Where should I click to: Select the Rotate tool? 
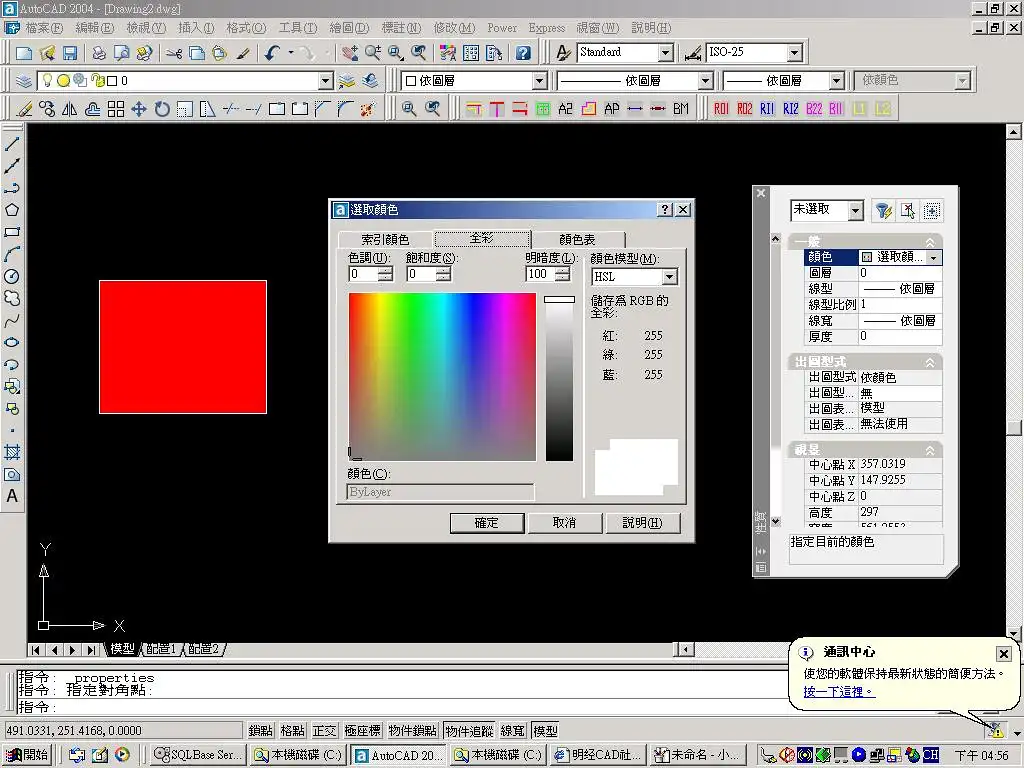pyautogui.click(x=162, y=109)
